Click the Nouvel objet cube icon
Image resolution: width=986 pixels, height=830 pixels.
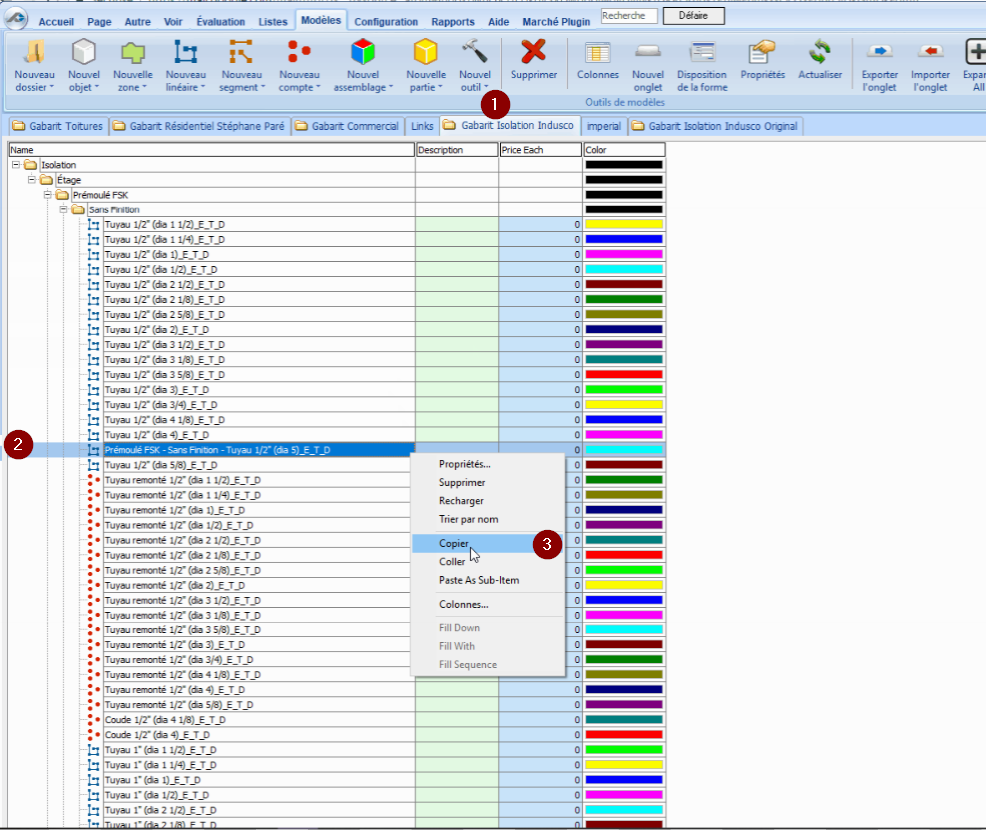[84, 52]
